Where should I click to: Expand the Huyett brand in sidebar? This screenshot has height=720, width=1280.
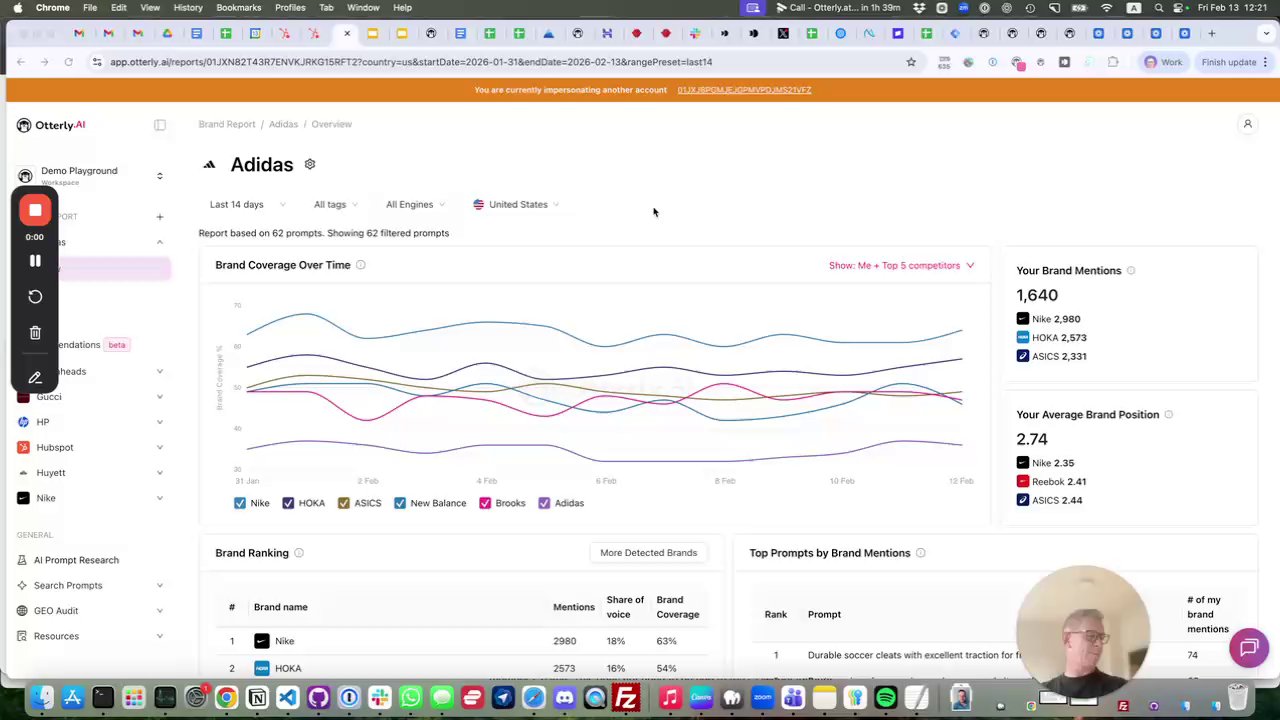pyautogui.click(x=159, y=473)
